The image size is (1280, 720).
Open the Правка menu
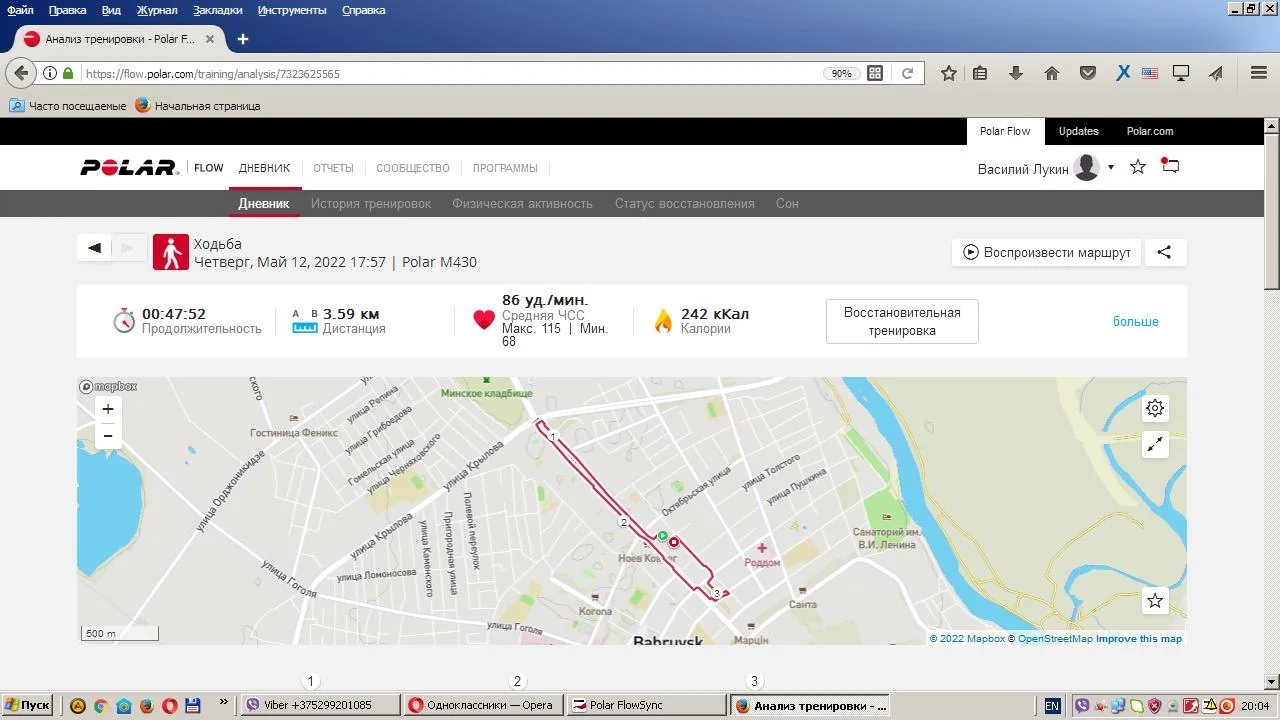point(67,10)
